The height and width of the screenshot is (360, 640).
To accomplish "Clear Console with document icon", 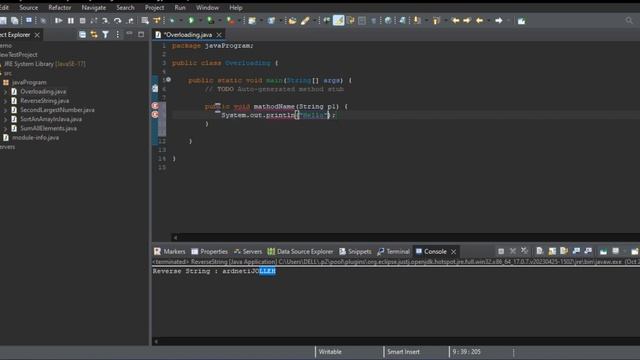I will [x=540, y=251].
